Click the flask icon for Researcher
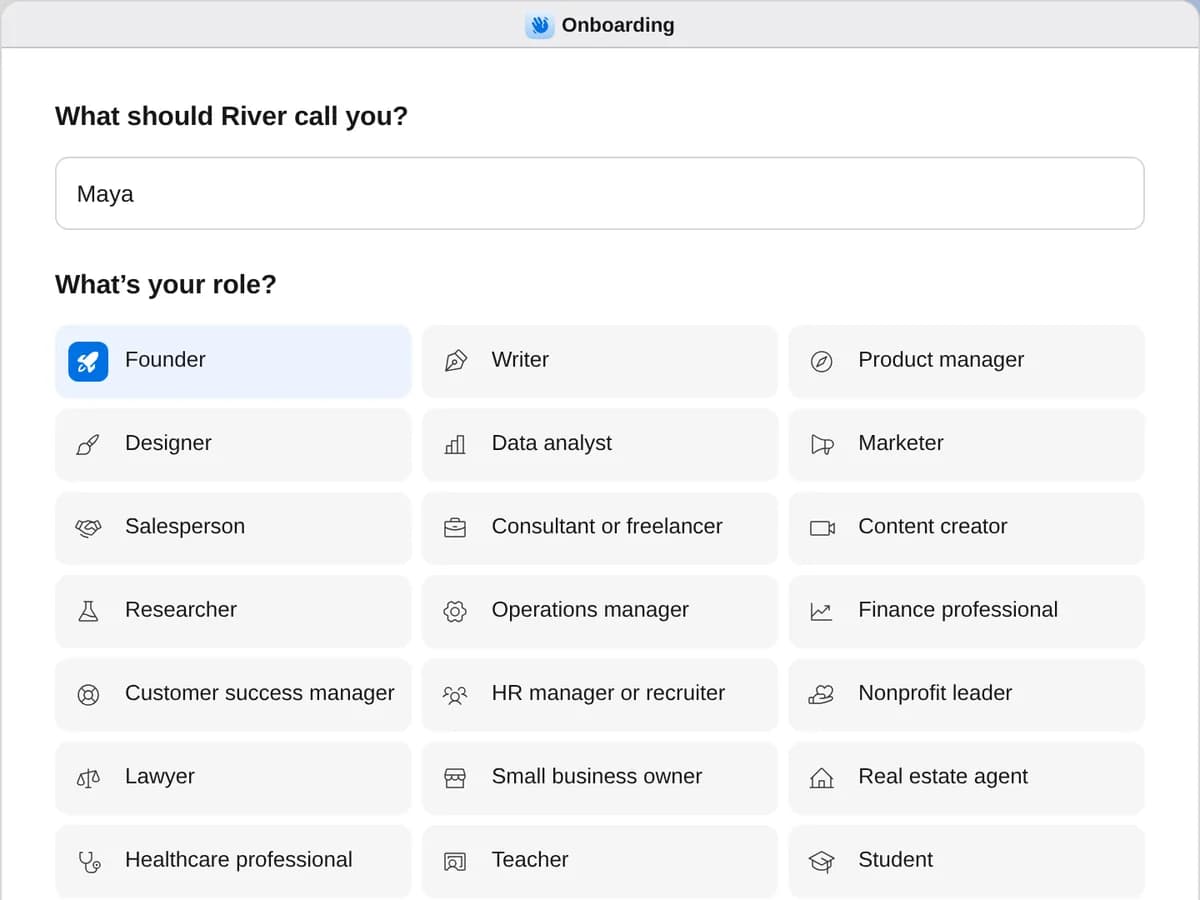This screenshot has height=900, width=1200. [88, 611]
